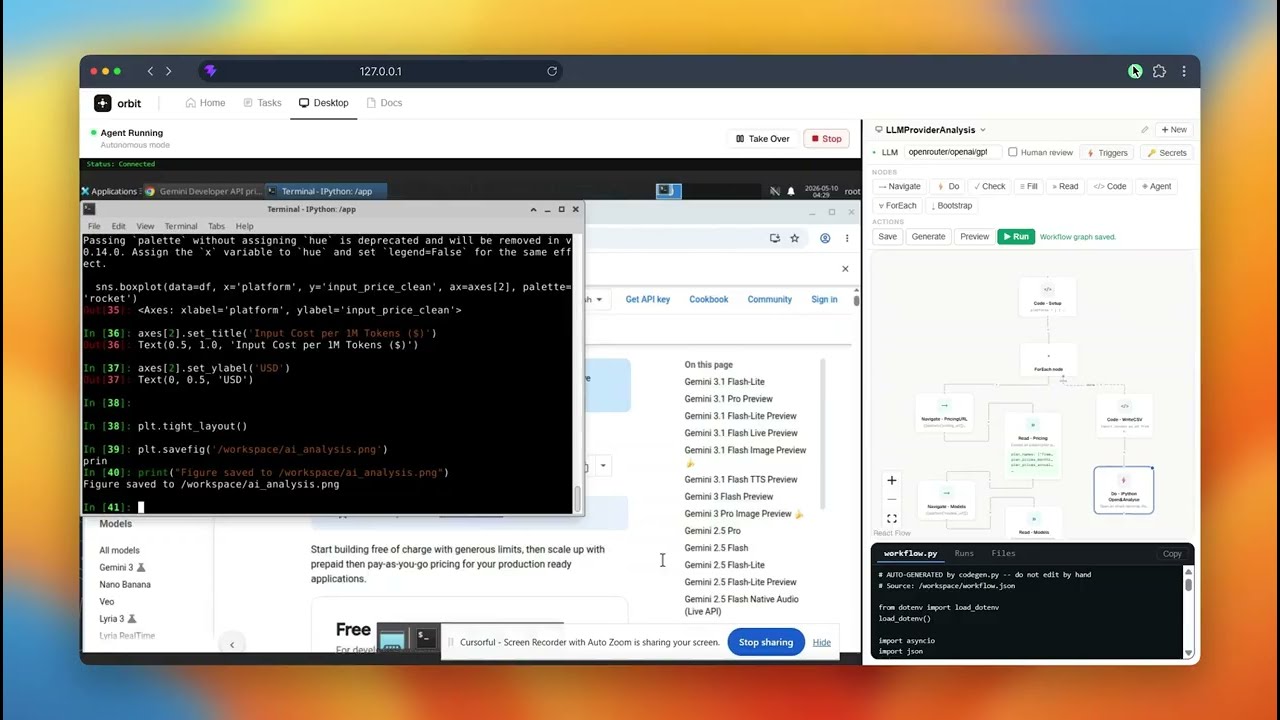Add a Code node
Screen dimensions: 1280x720
1110,186
